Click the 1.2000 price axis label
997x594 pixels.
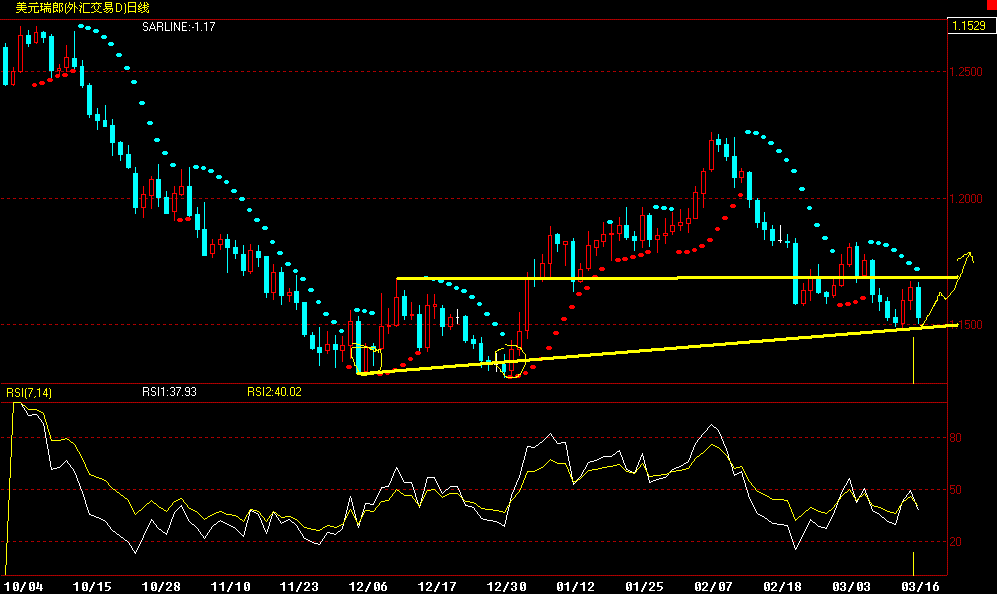click(966, 198)
